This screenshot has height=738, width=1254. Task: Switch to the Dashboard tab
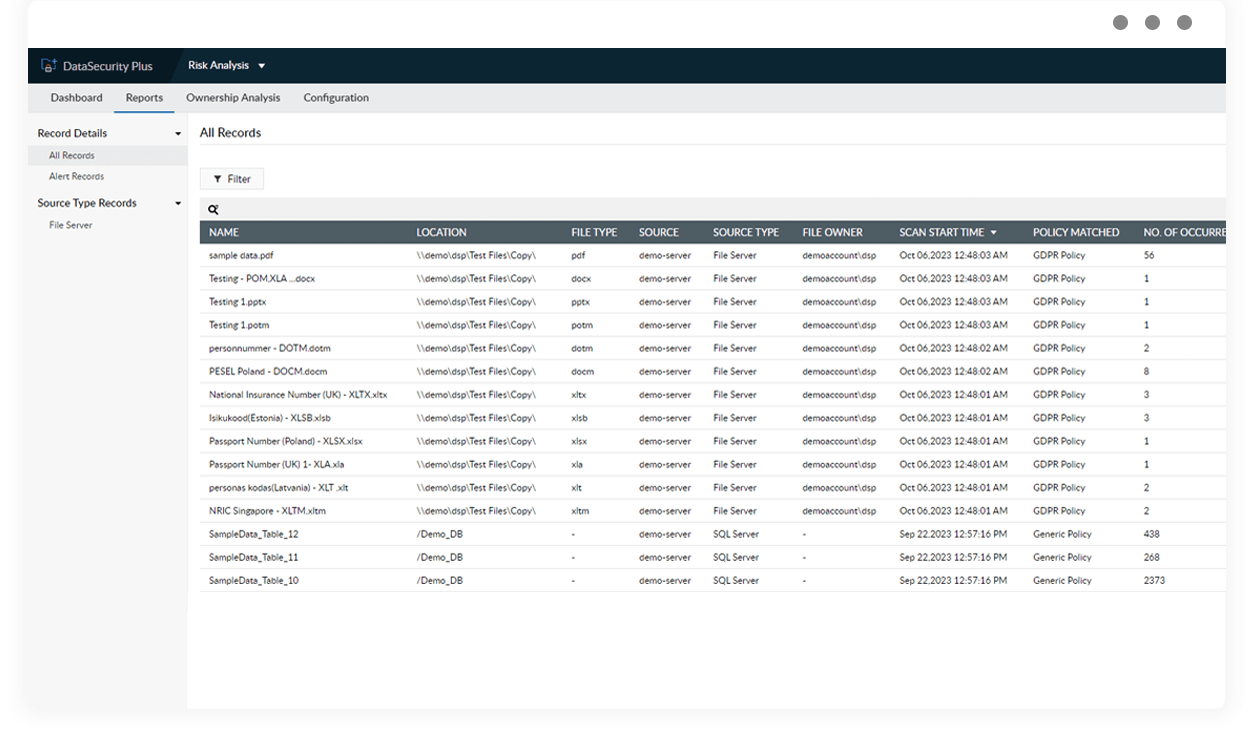[76, 97]
